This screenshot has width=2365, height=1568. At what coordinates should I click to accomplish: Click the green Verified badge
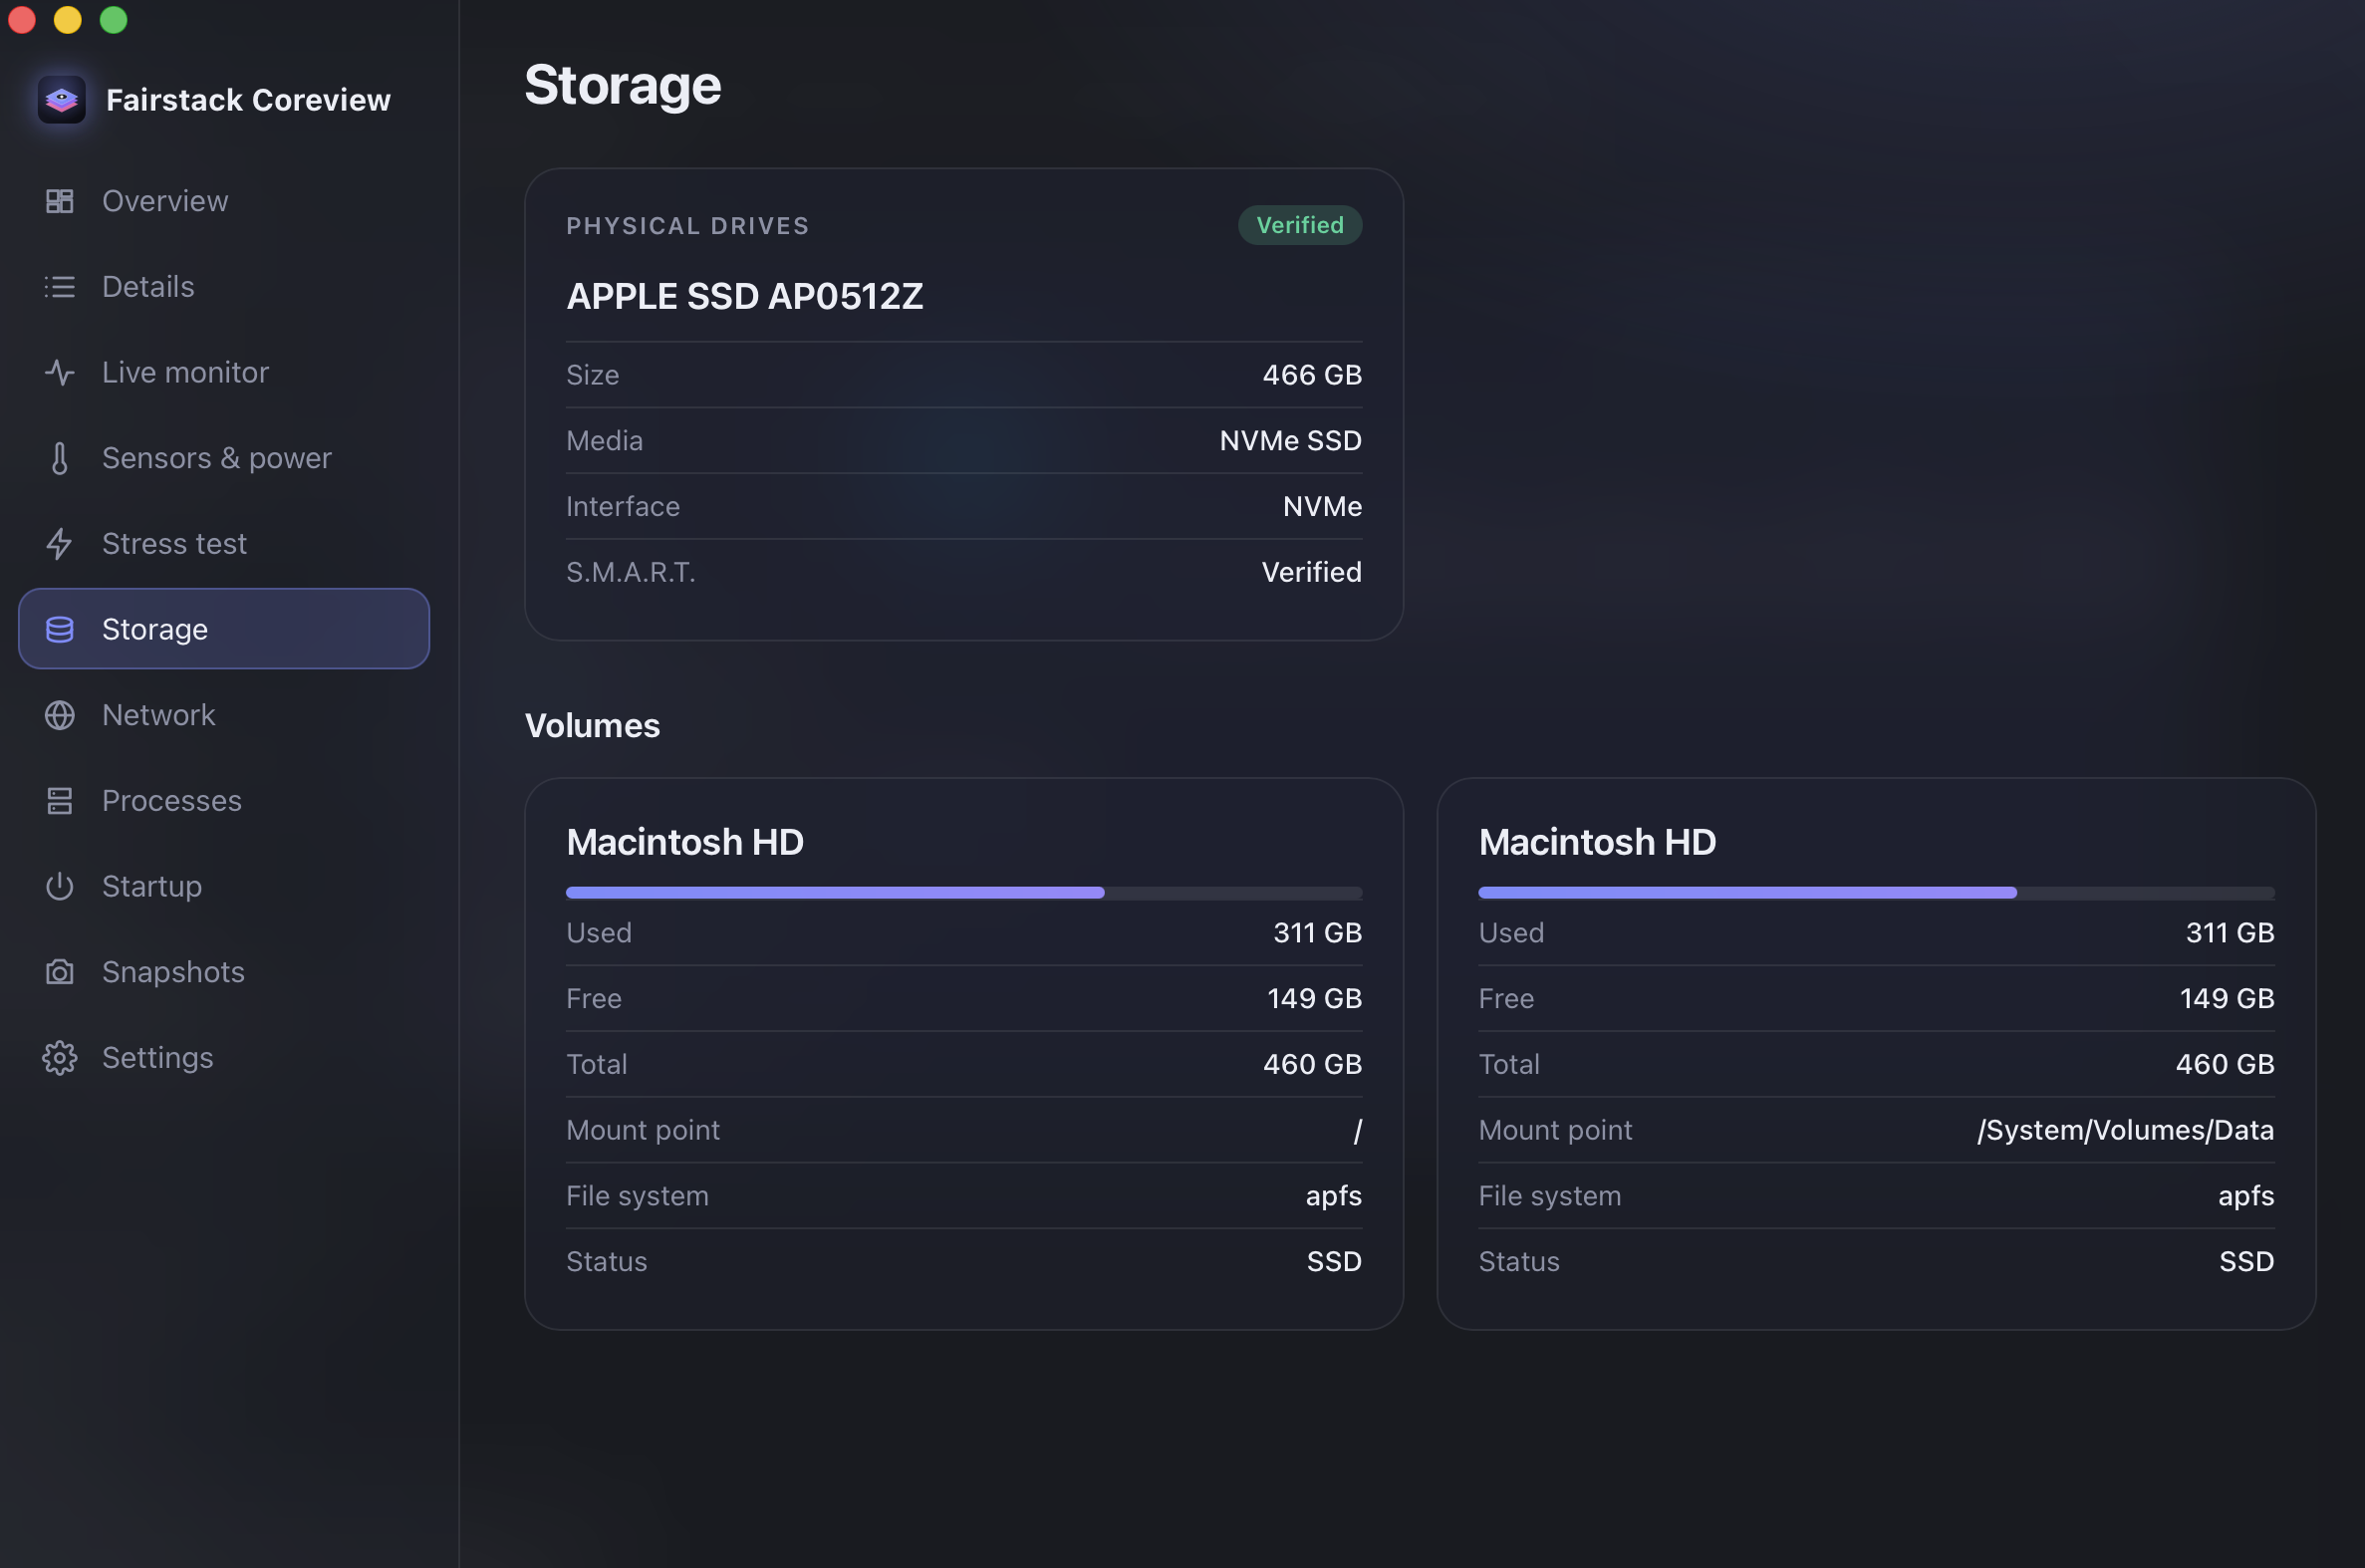point(1300,225)
